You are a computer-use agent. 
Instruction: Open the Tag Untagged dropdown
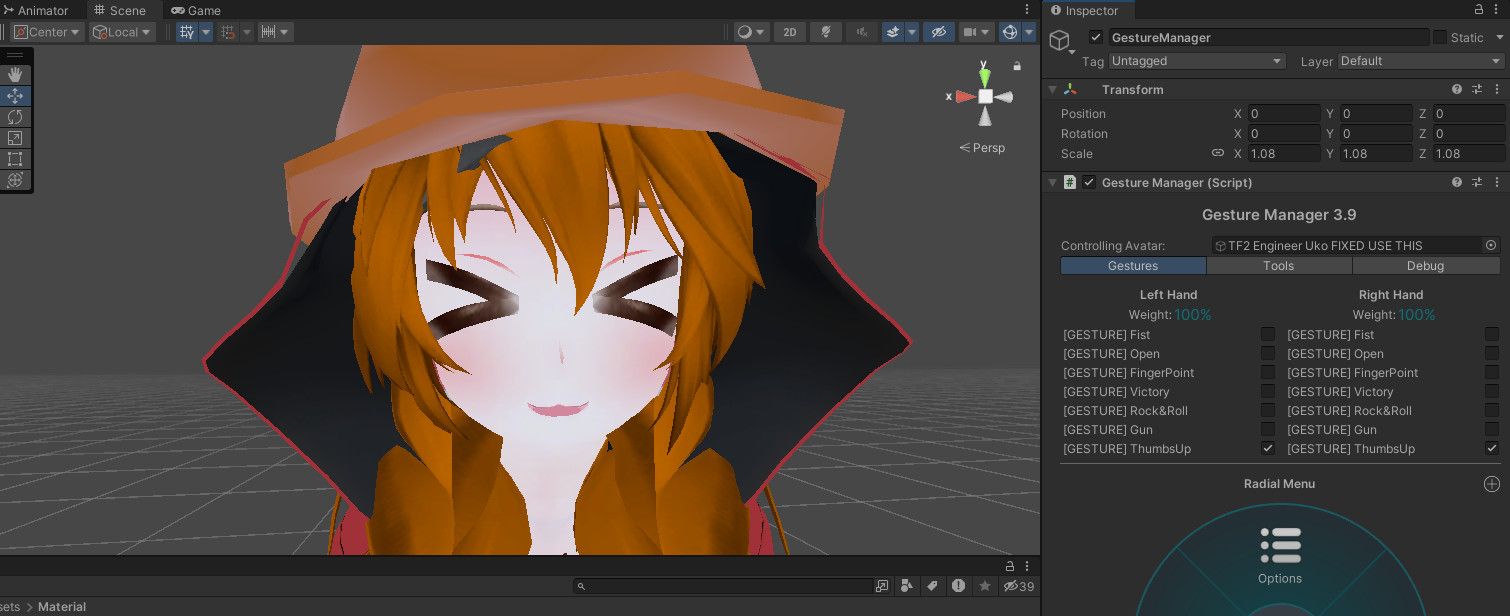point(1197,61)
